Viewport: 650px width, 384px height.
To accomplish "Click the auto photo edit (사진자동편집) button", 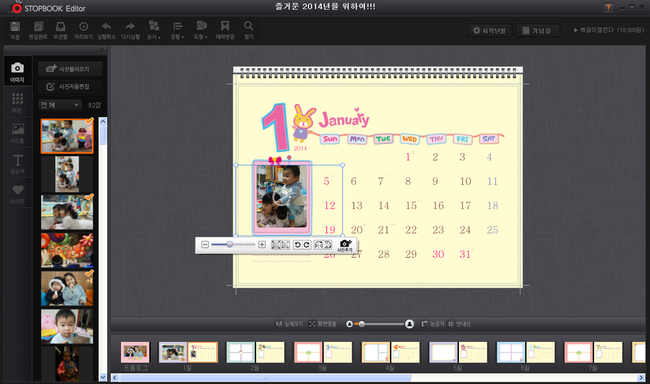I will click(70, 87).
